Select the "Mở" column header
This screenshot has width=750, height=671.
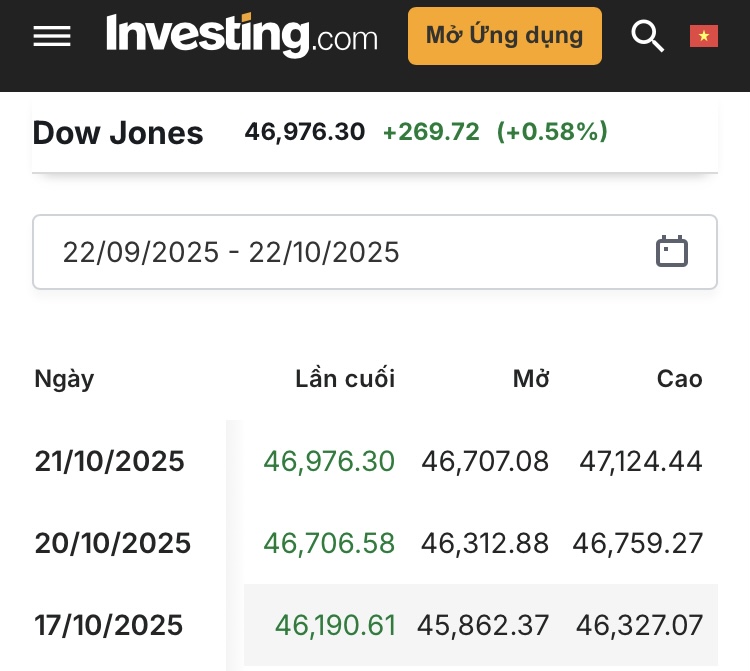[531, 379]
